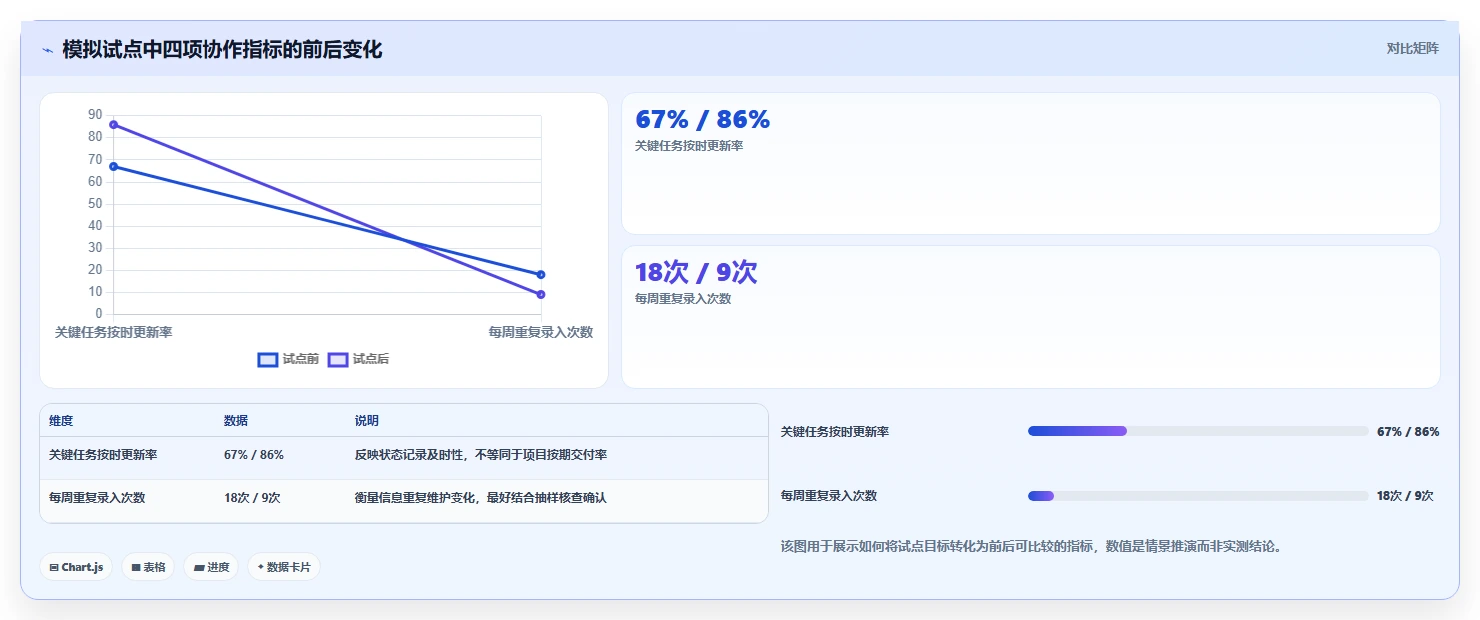Click the 进度 tag chip

pyautogui.click(x=211, y=567)
